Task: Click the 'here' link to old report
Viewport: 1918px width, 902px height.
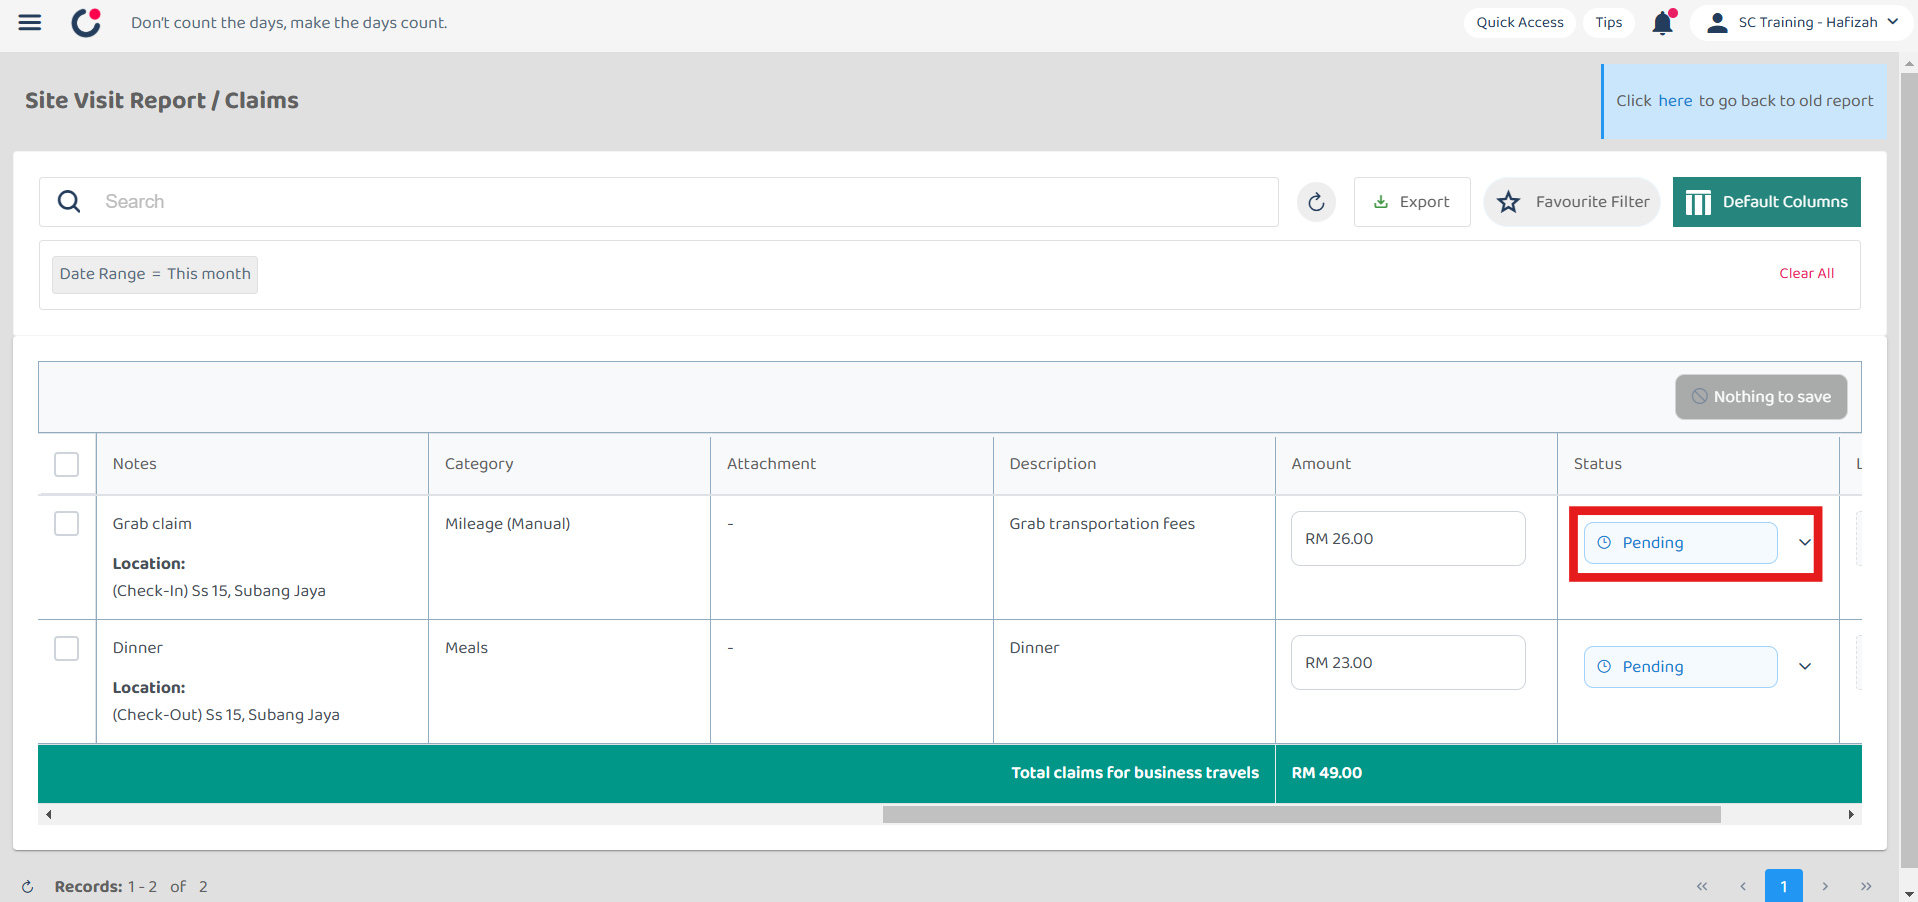Action: pos(1675,101)
